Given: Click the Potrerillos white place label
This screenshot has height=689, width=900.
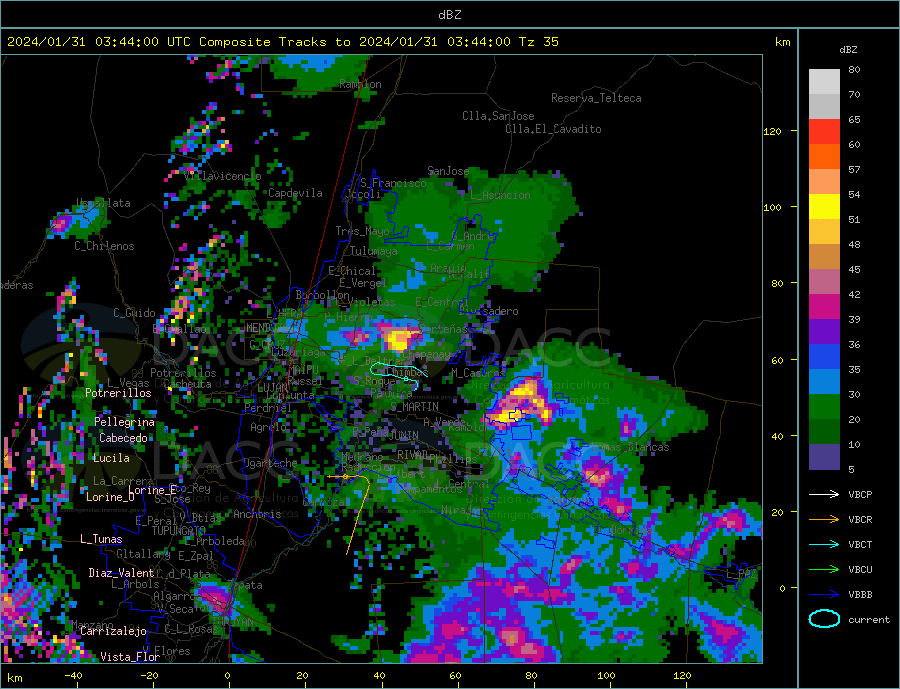Looking at the screenshot, I should pos(118,393).
